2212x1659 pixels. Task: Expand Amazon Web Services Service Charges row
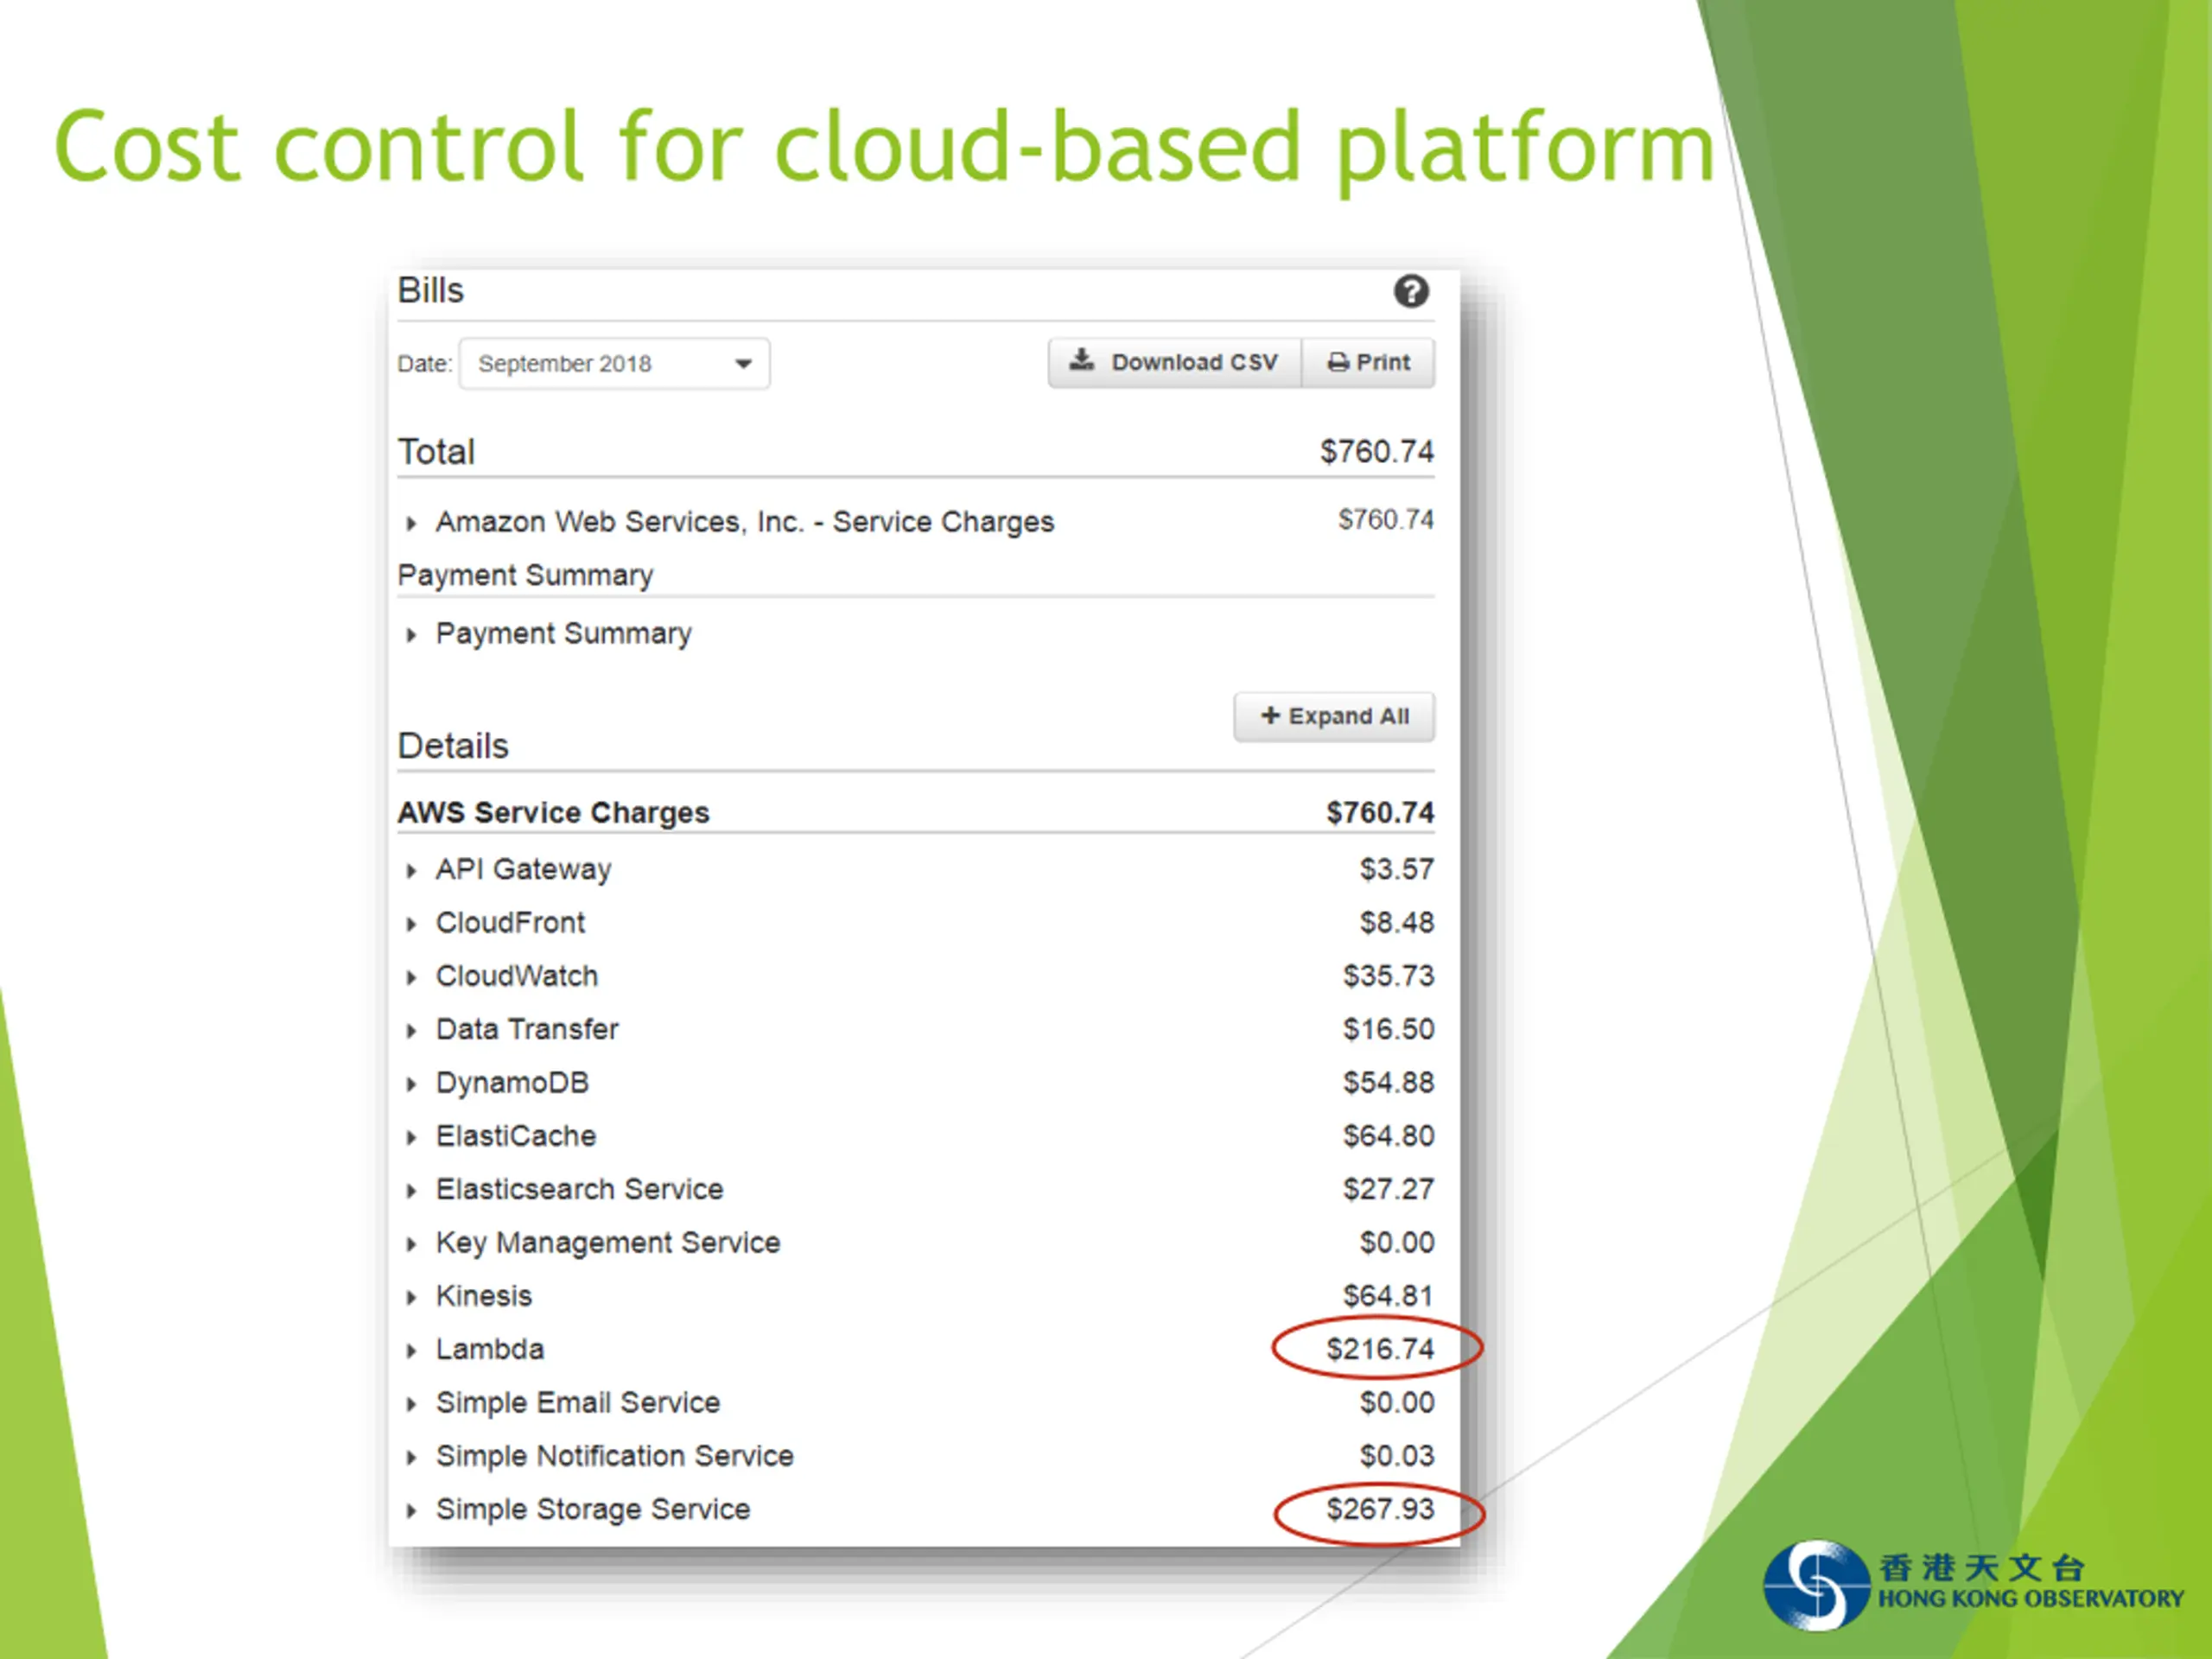pyautogui.click(x=411, y=523)
